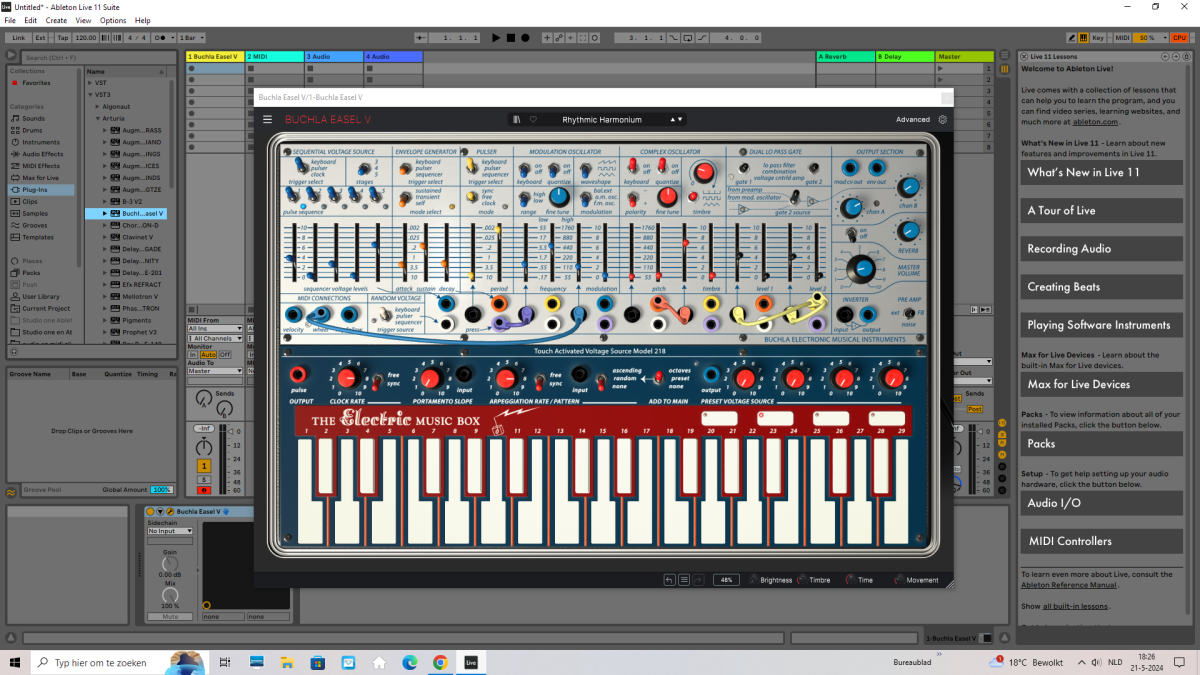1200x675 pixels.
Task: Click the heart icon to favorite preset
Action: tap(533, 119)
